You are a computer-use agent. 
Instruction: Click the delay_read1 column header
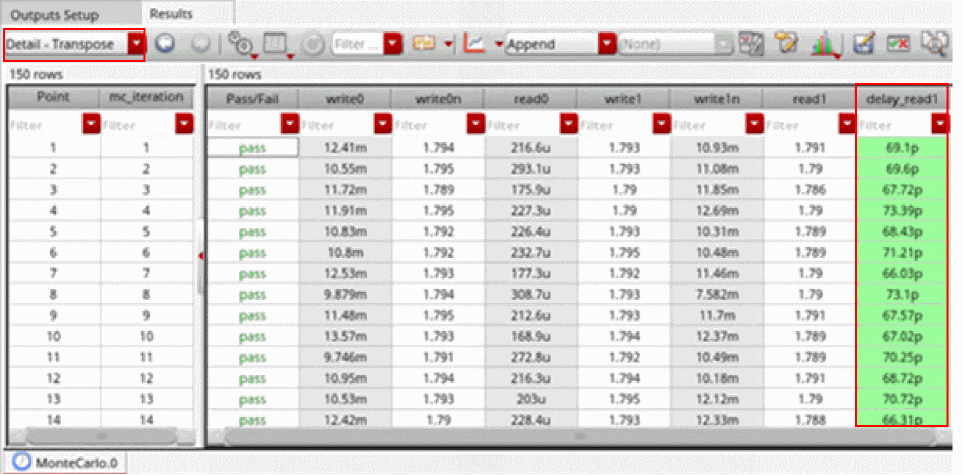[x=901, y=98]
